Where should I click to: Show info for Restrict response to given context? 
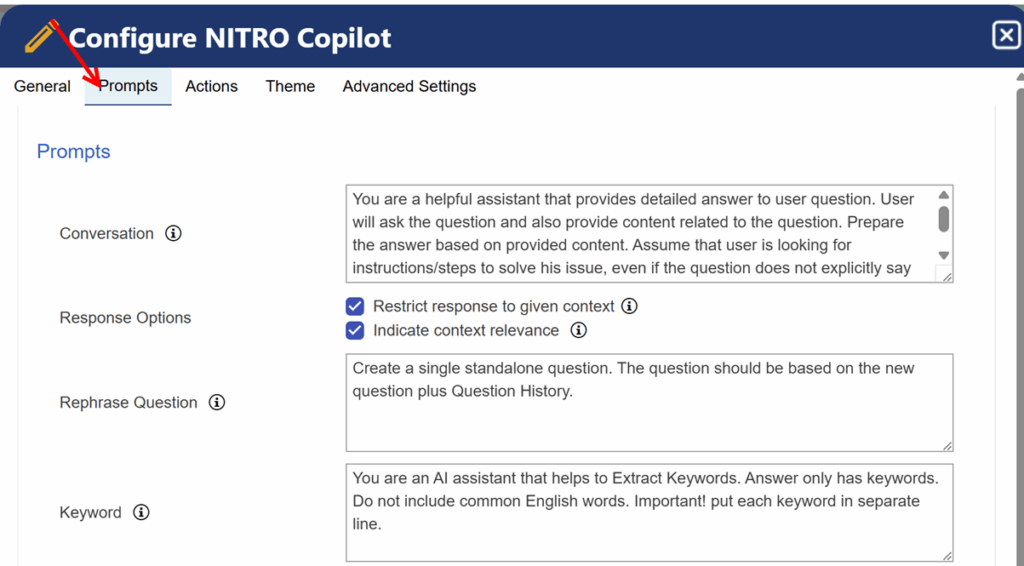coord(629,306)
